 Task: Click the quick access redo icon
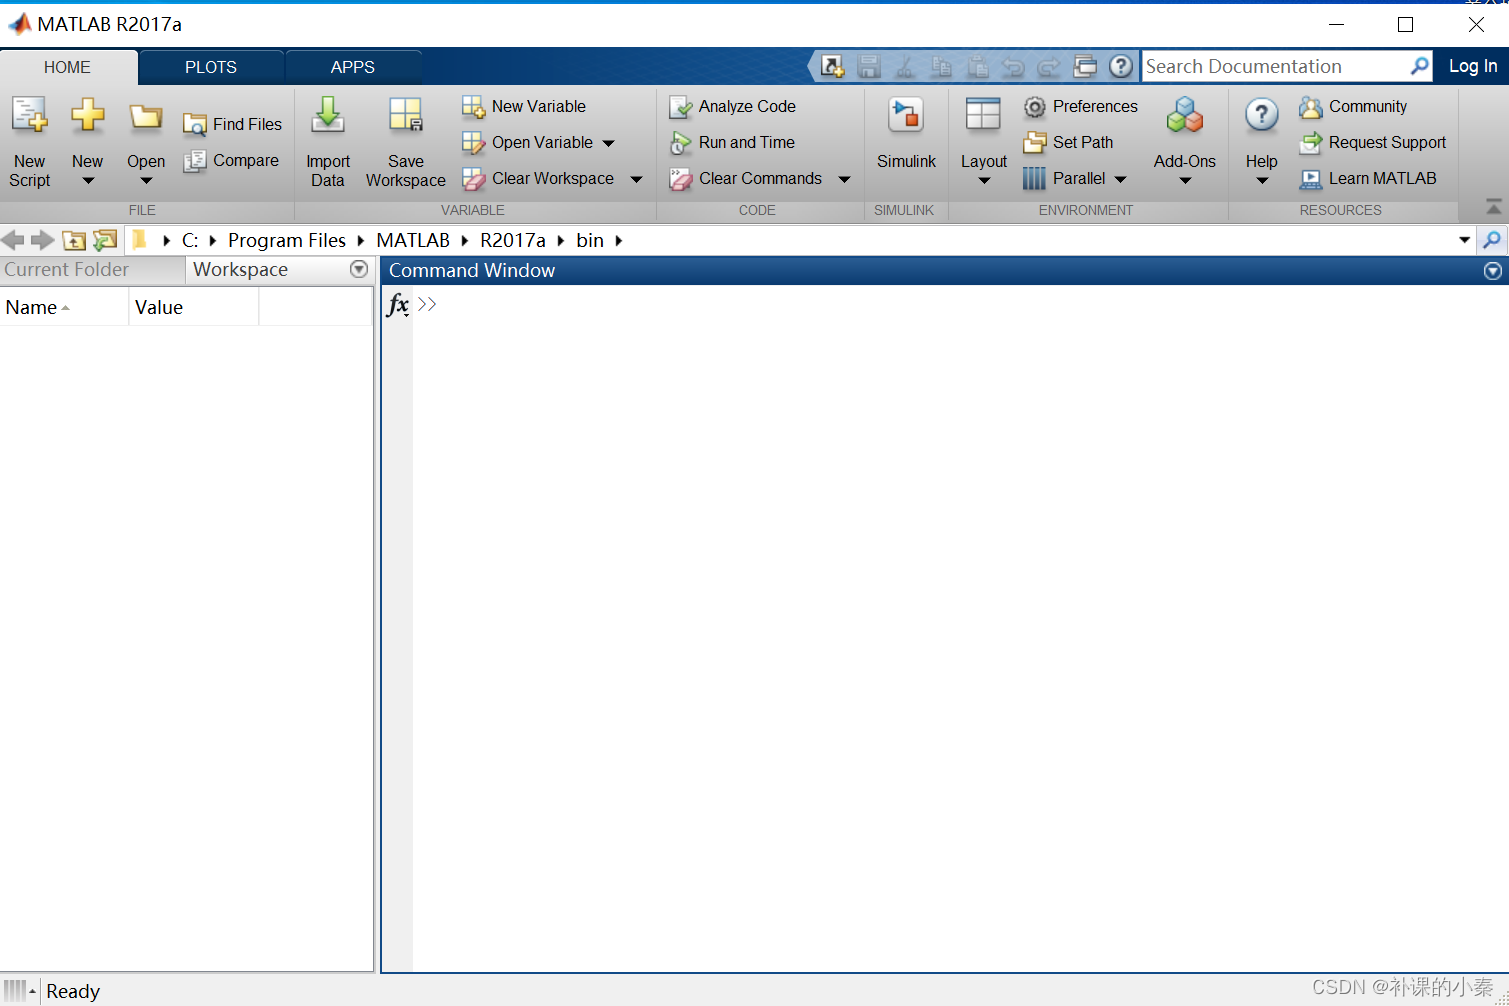point(1049,66)
